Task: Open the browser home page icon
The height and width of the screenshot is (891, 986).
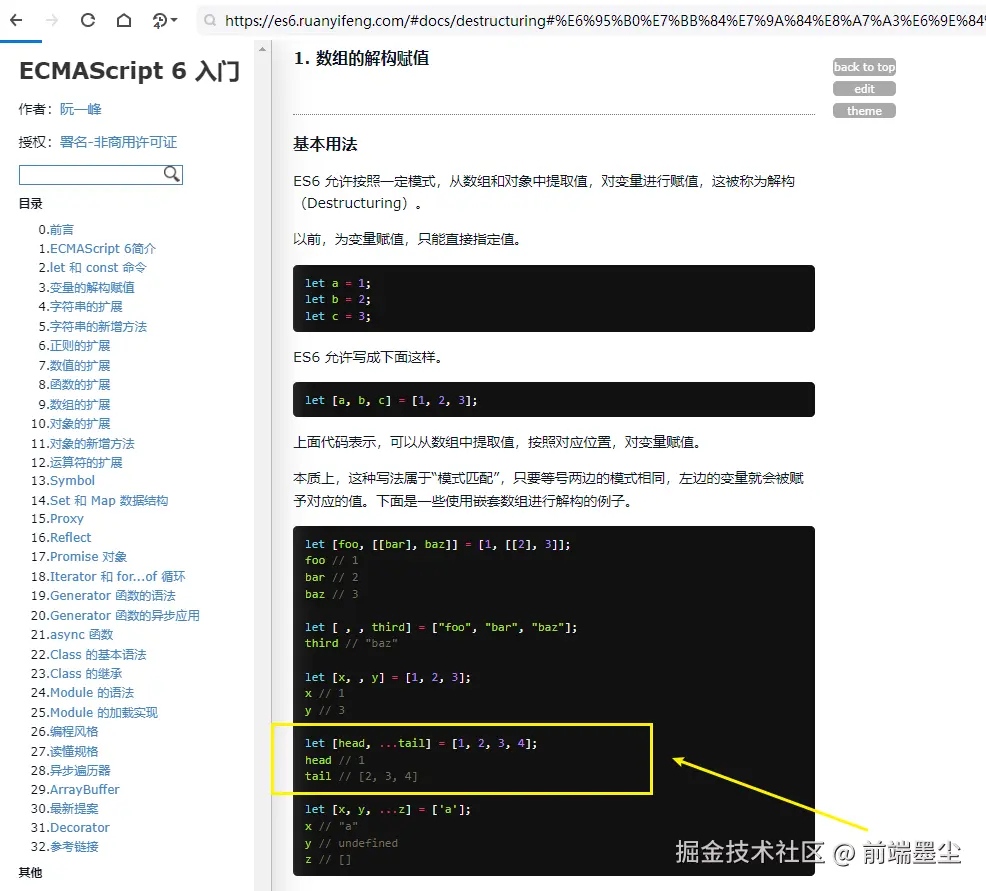Action: (x=124, y=19)
